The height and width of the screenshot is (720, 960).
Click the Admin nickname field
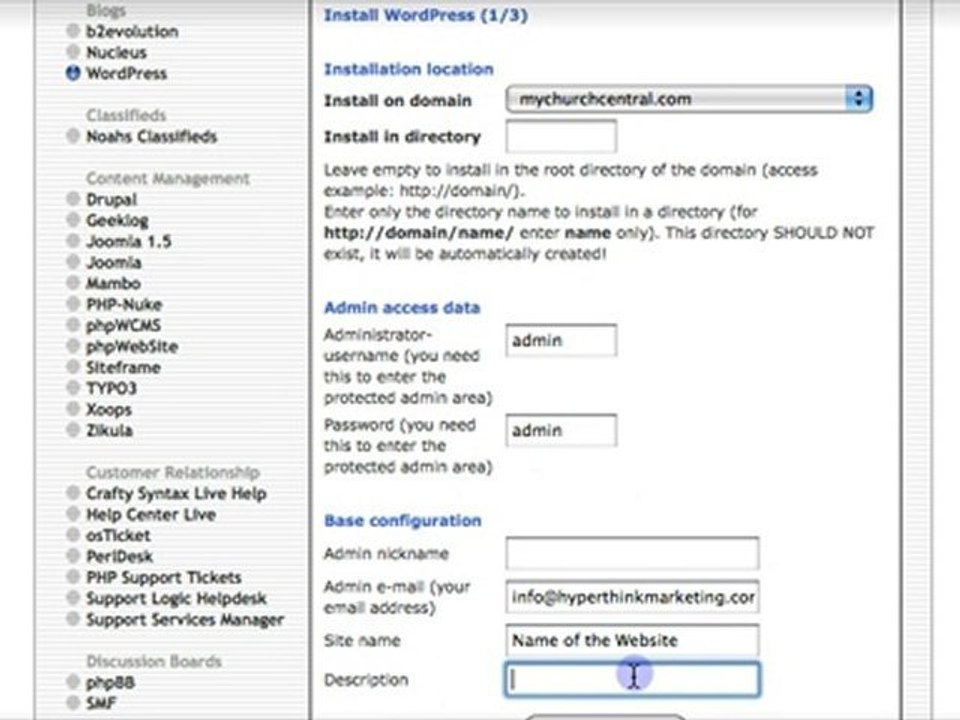(632, 553)
